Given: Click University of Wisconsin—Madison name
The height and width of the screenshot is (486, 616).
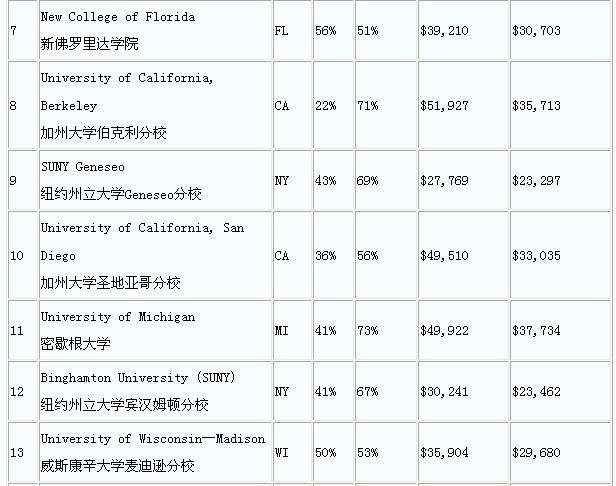Looking at the screenshot, I should point(153,439).
